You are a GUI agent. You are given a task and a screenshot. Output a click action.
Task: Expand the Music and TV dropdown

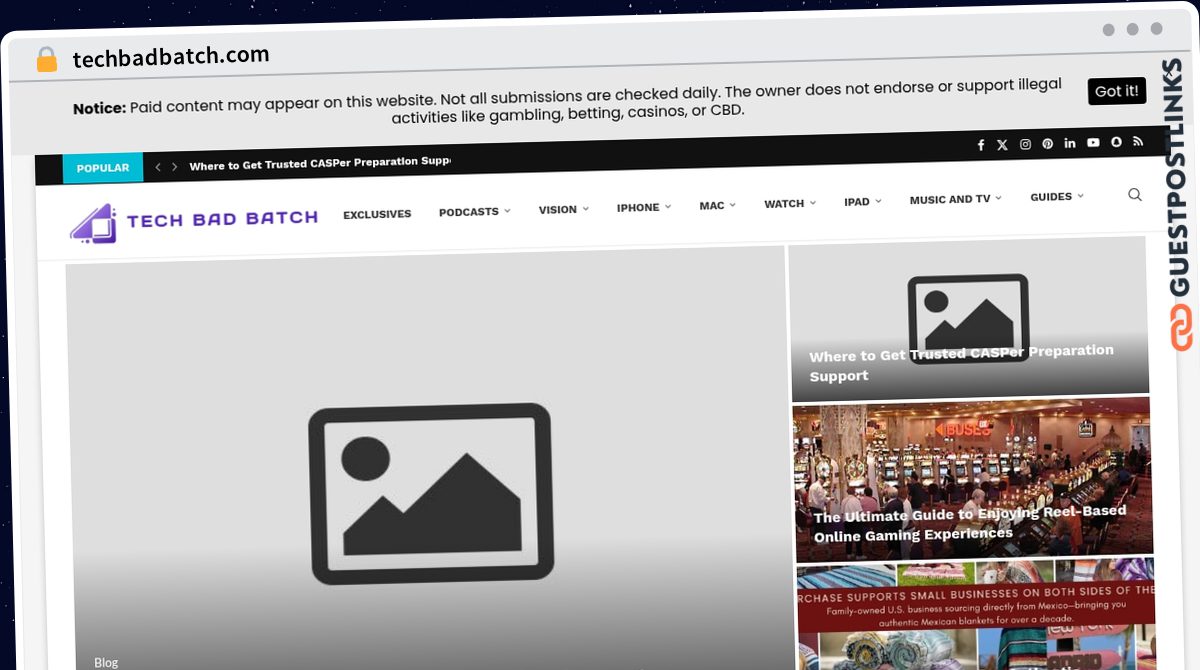tap(955, 199)
